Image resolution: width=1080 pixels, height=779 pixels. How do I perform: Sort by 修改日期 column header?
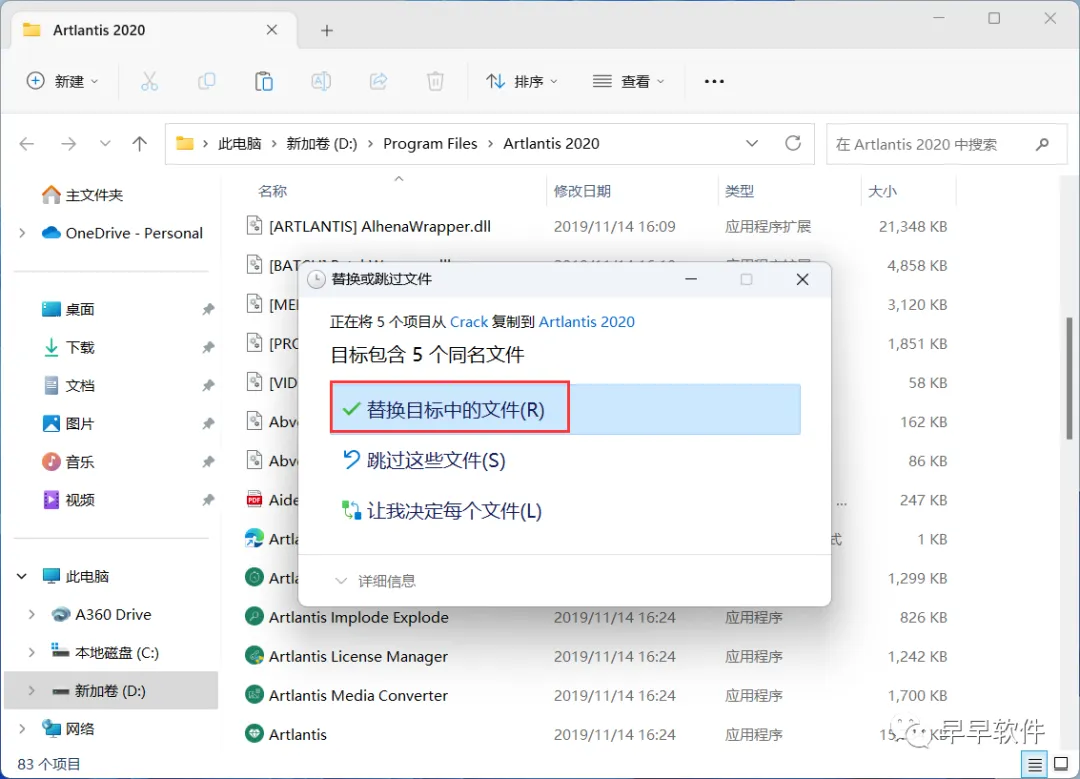(582, 191)
